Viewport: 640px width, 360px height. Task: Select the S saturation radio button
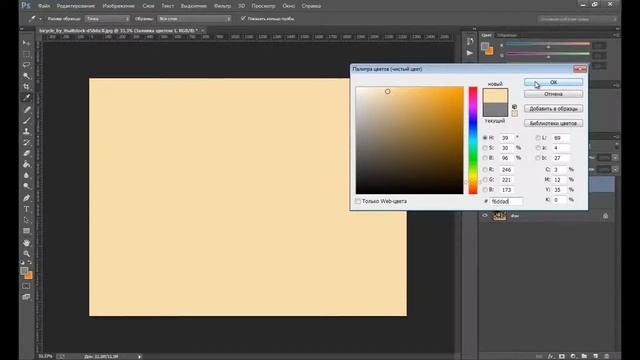pyautogui.click(x=485, y=148)
